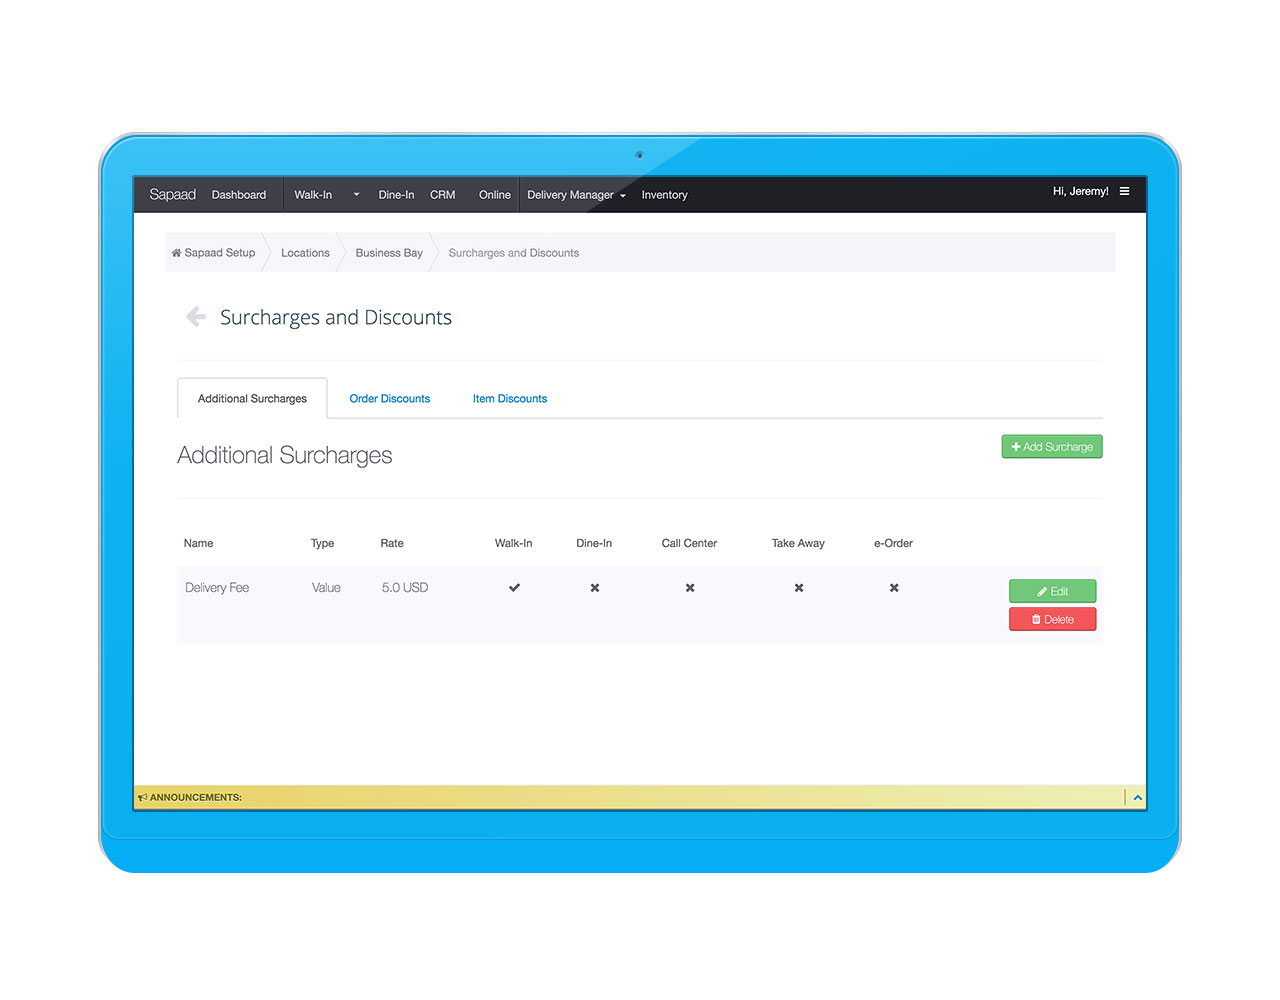
Task: Enable Dine-In for the Delivery Fee surcharge
Action: click(x=594, y=588)
